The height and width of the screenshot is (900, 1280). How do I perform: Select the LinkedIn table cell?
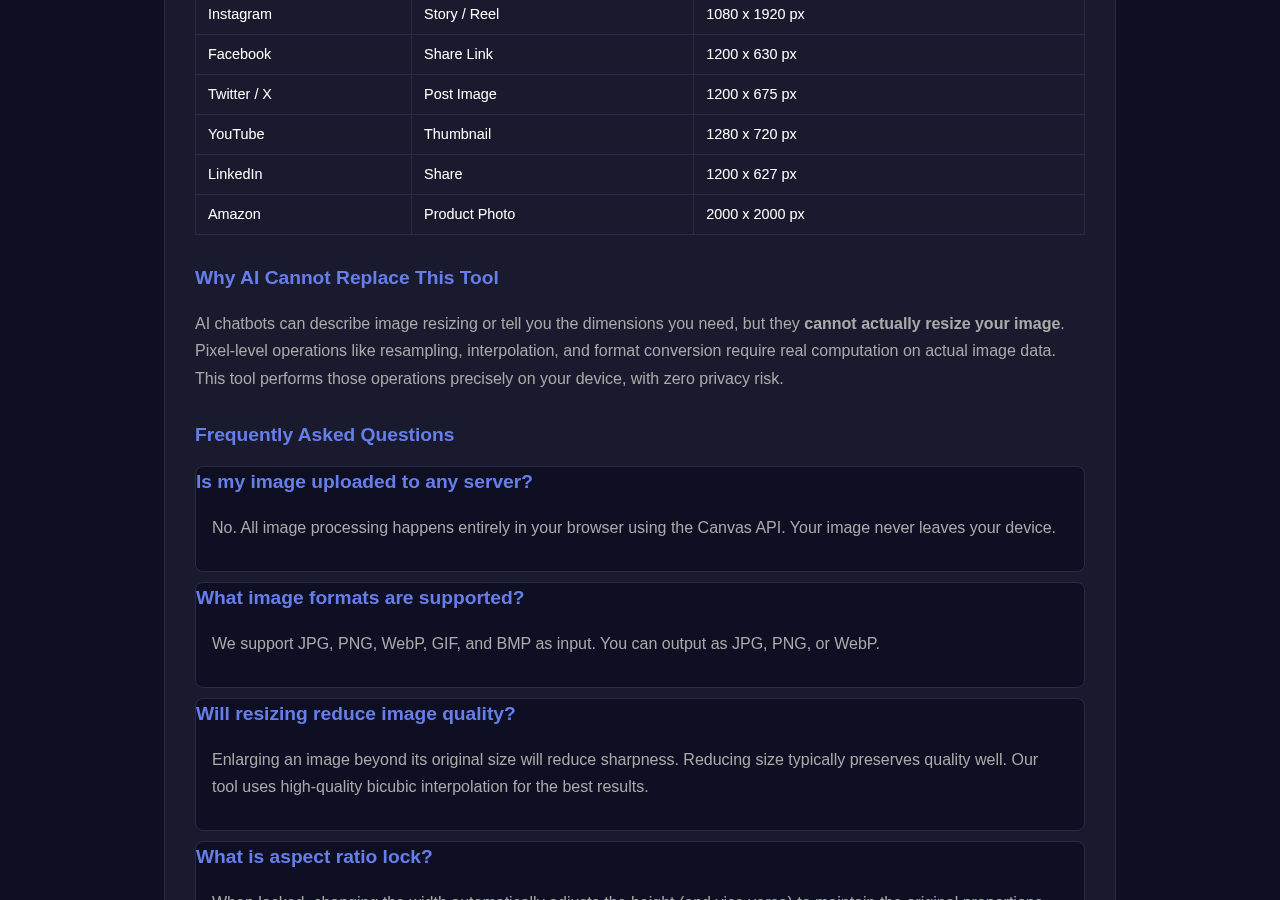pos(304,175)
